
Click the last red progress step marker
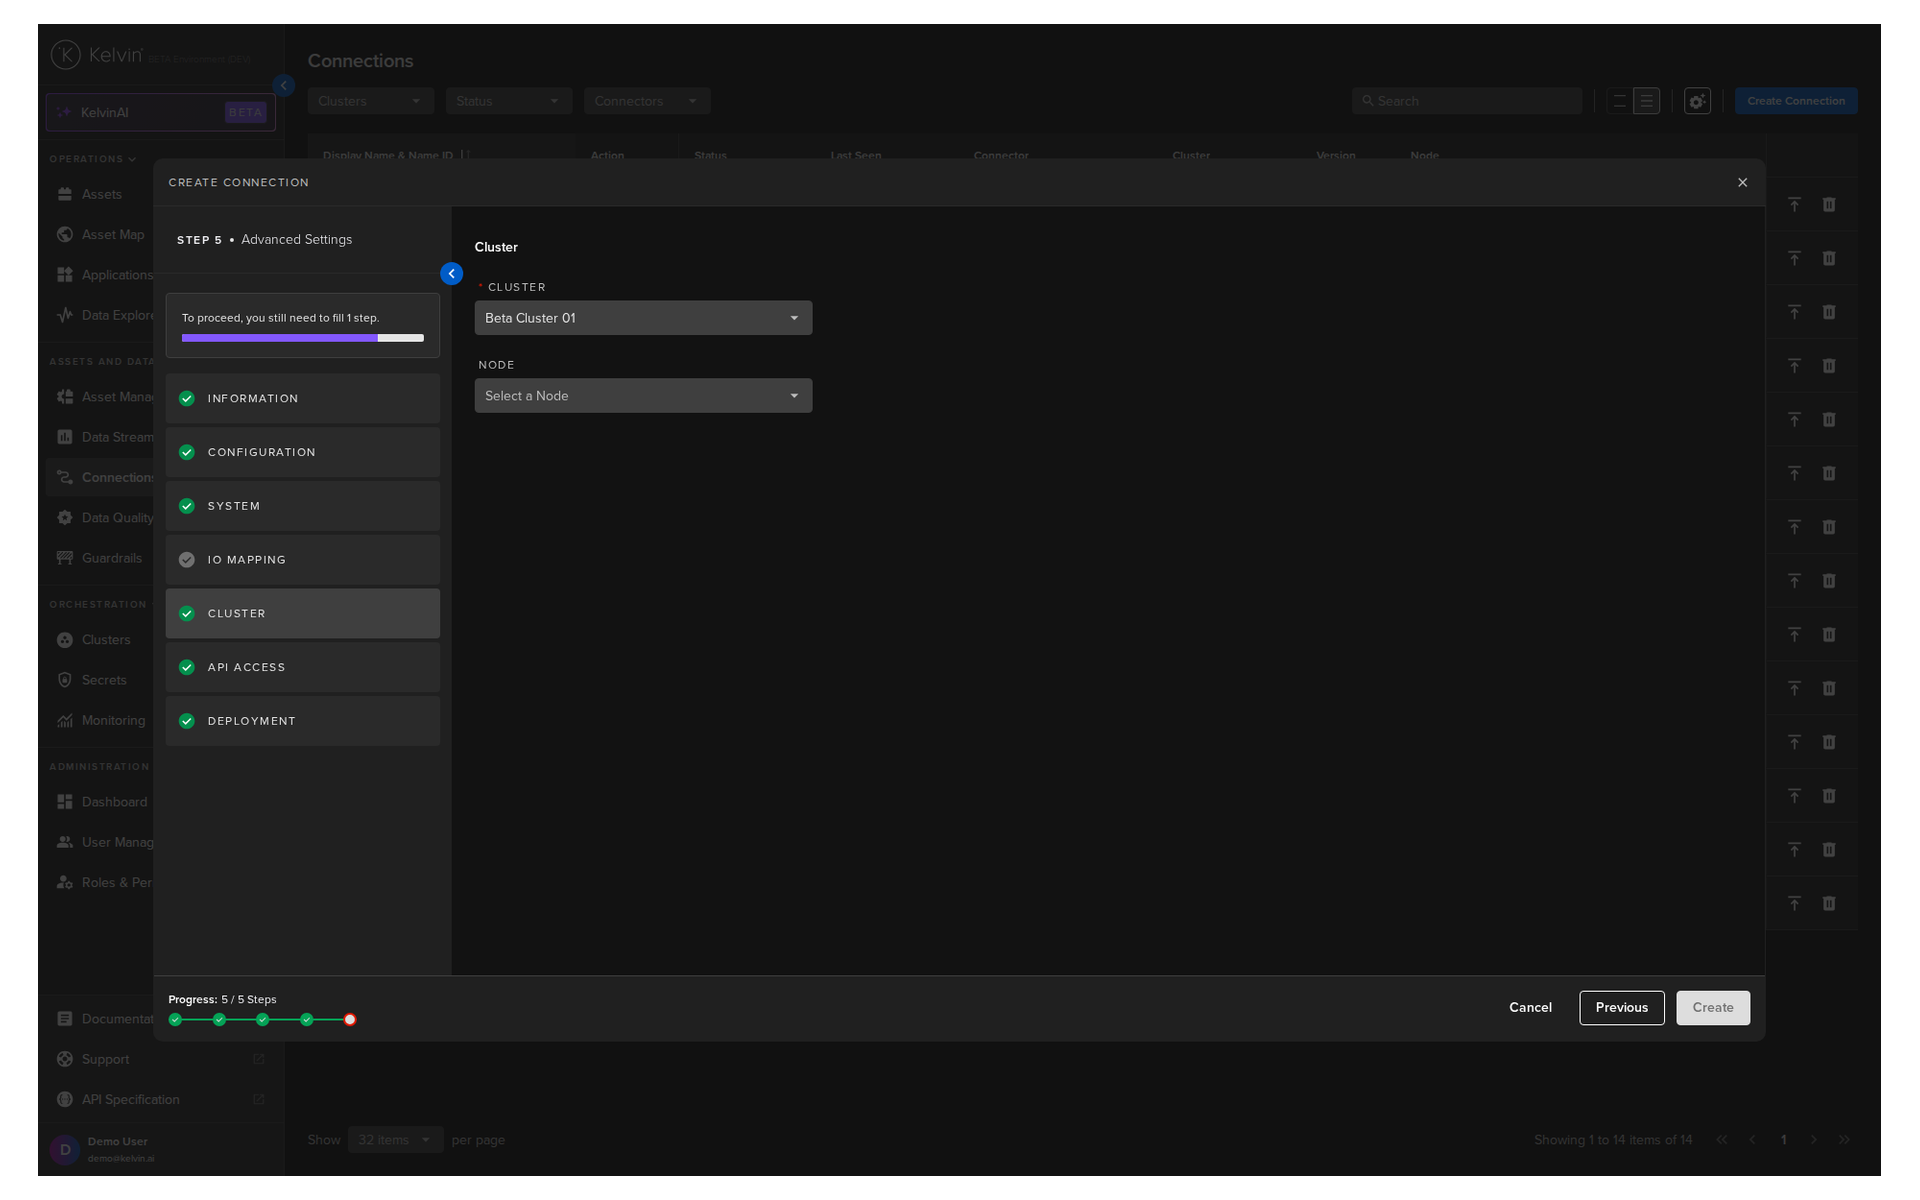click(350, 1020)
